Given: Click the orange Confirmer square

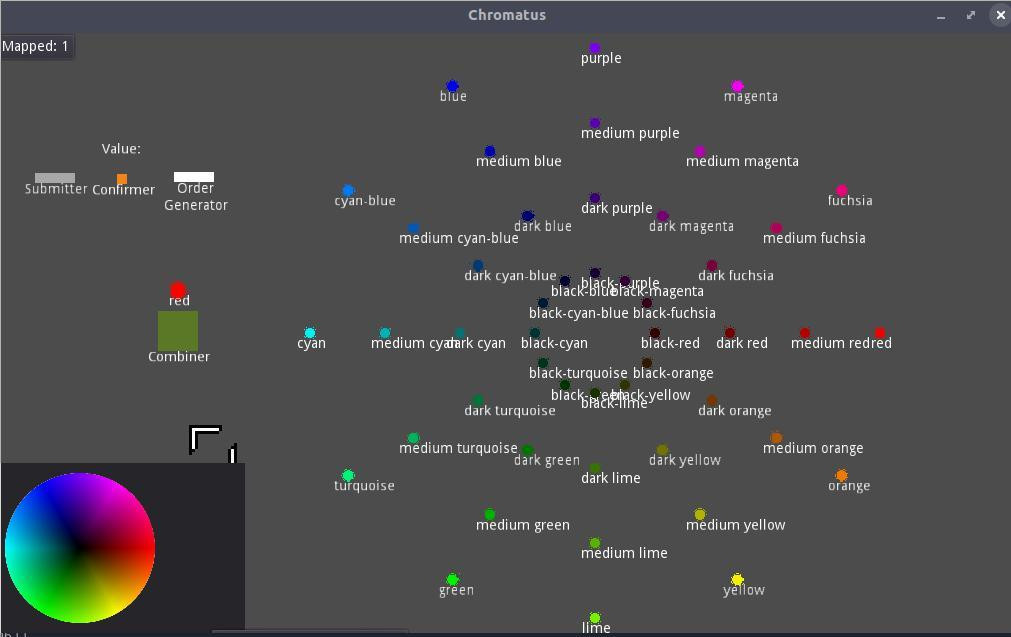Looking at the screenshot, I should (121, 179).
